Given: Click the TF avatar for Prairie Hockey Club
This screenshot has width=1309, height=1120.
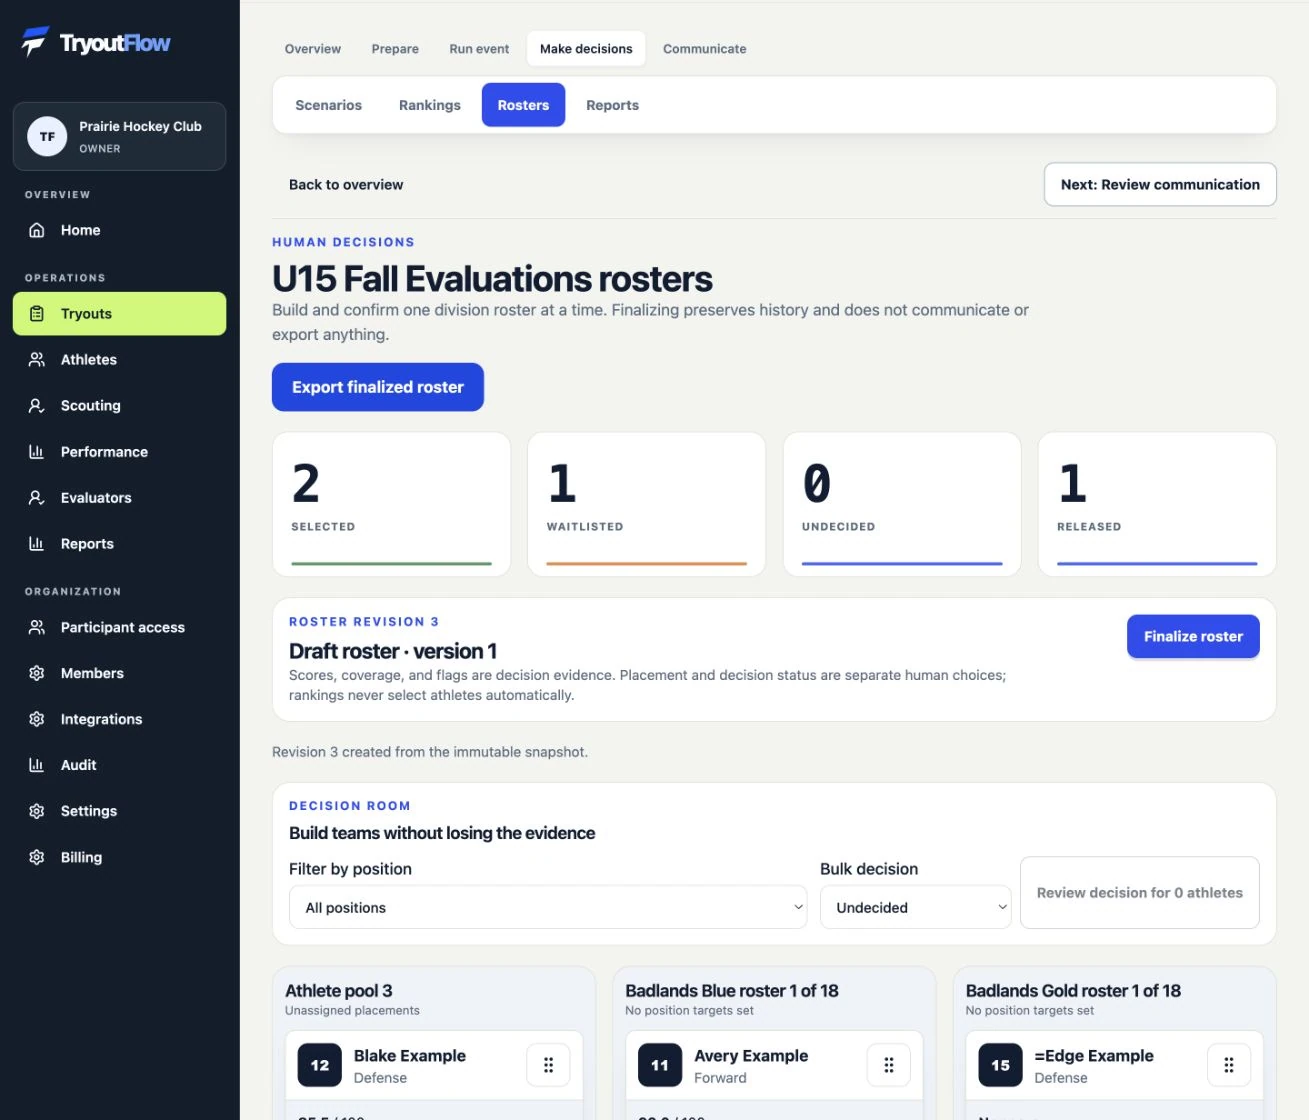Looking at the screenshot, I should pyautogui.click(x=47, y=137).
